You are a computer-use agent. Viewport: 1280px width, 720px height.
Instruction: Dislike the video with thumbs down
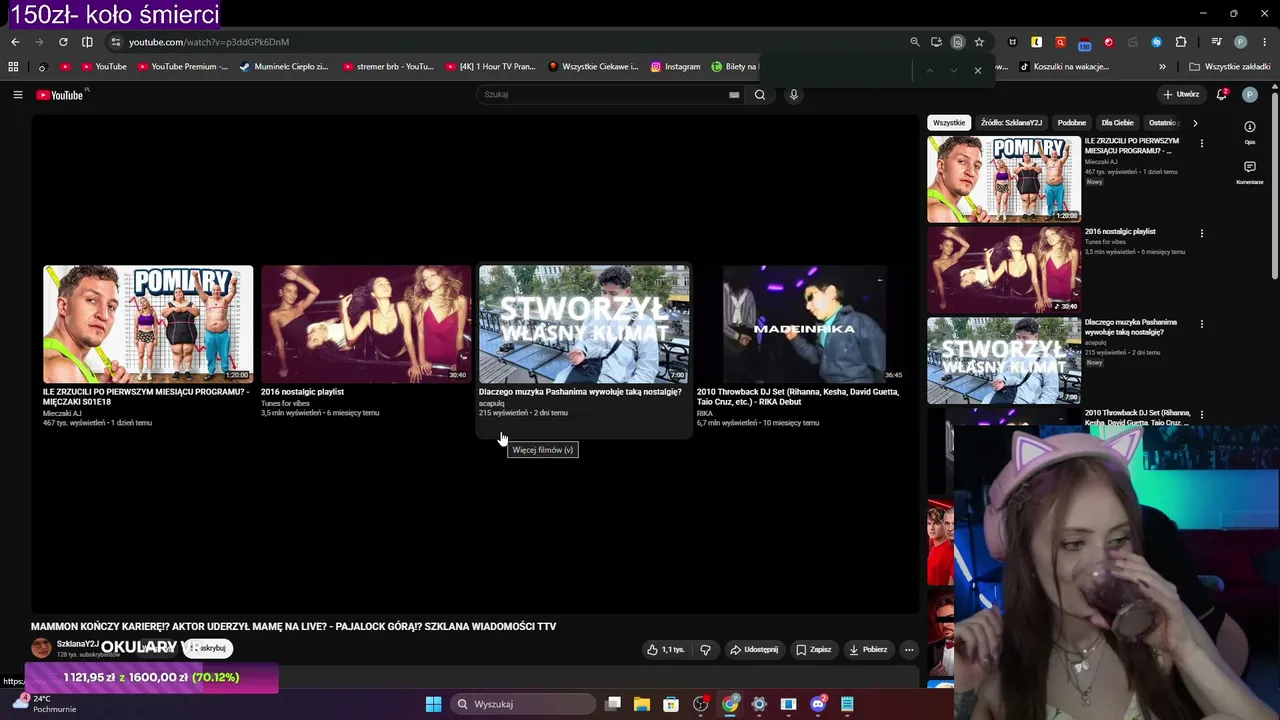[x=705, y=649]
